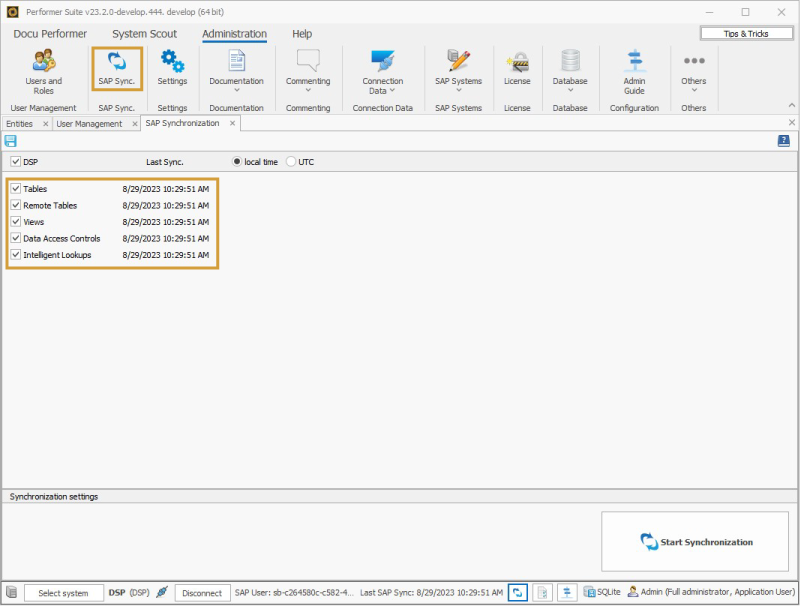Close the Entities tab

pyautogui.click(x=46, y=124)
